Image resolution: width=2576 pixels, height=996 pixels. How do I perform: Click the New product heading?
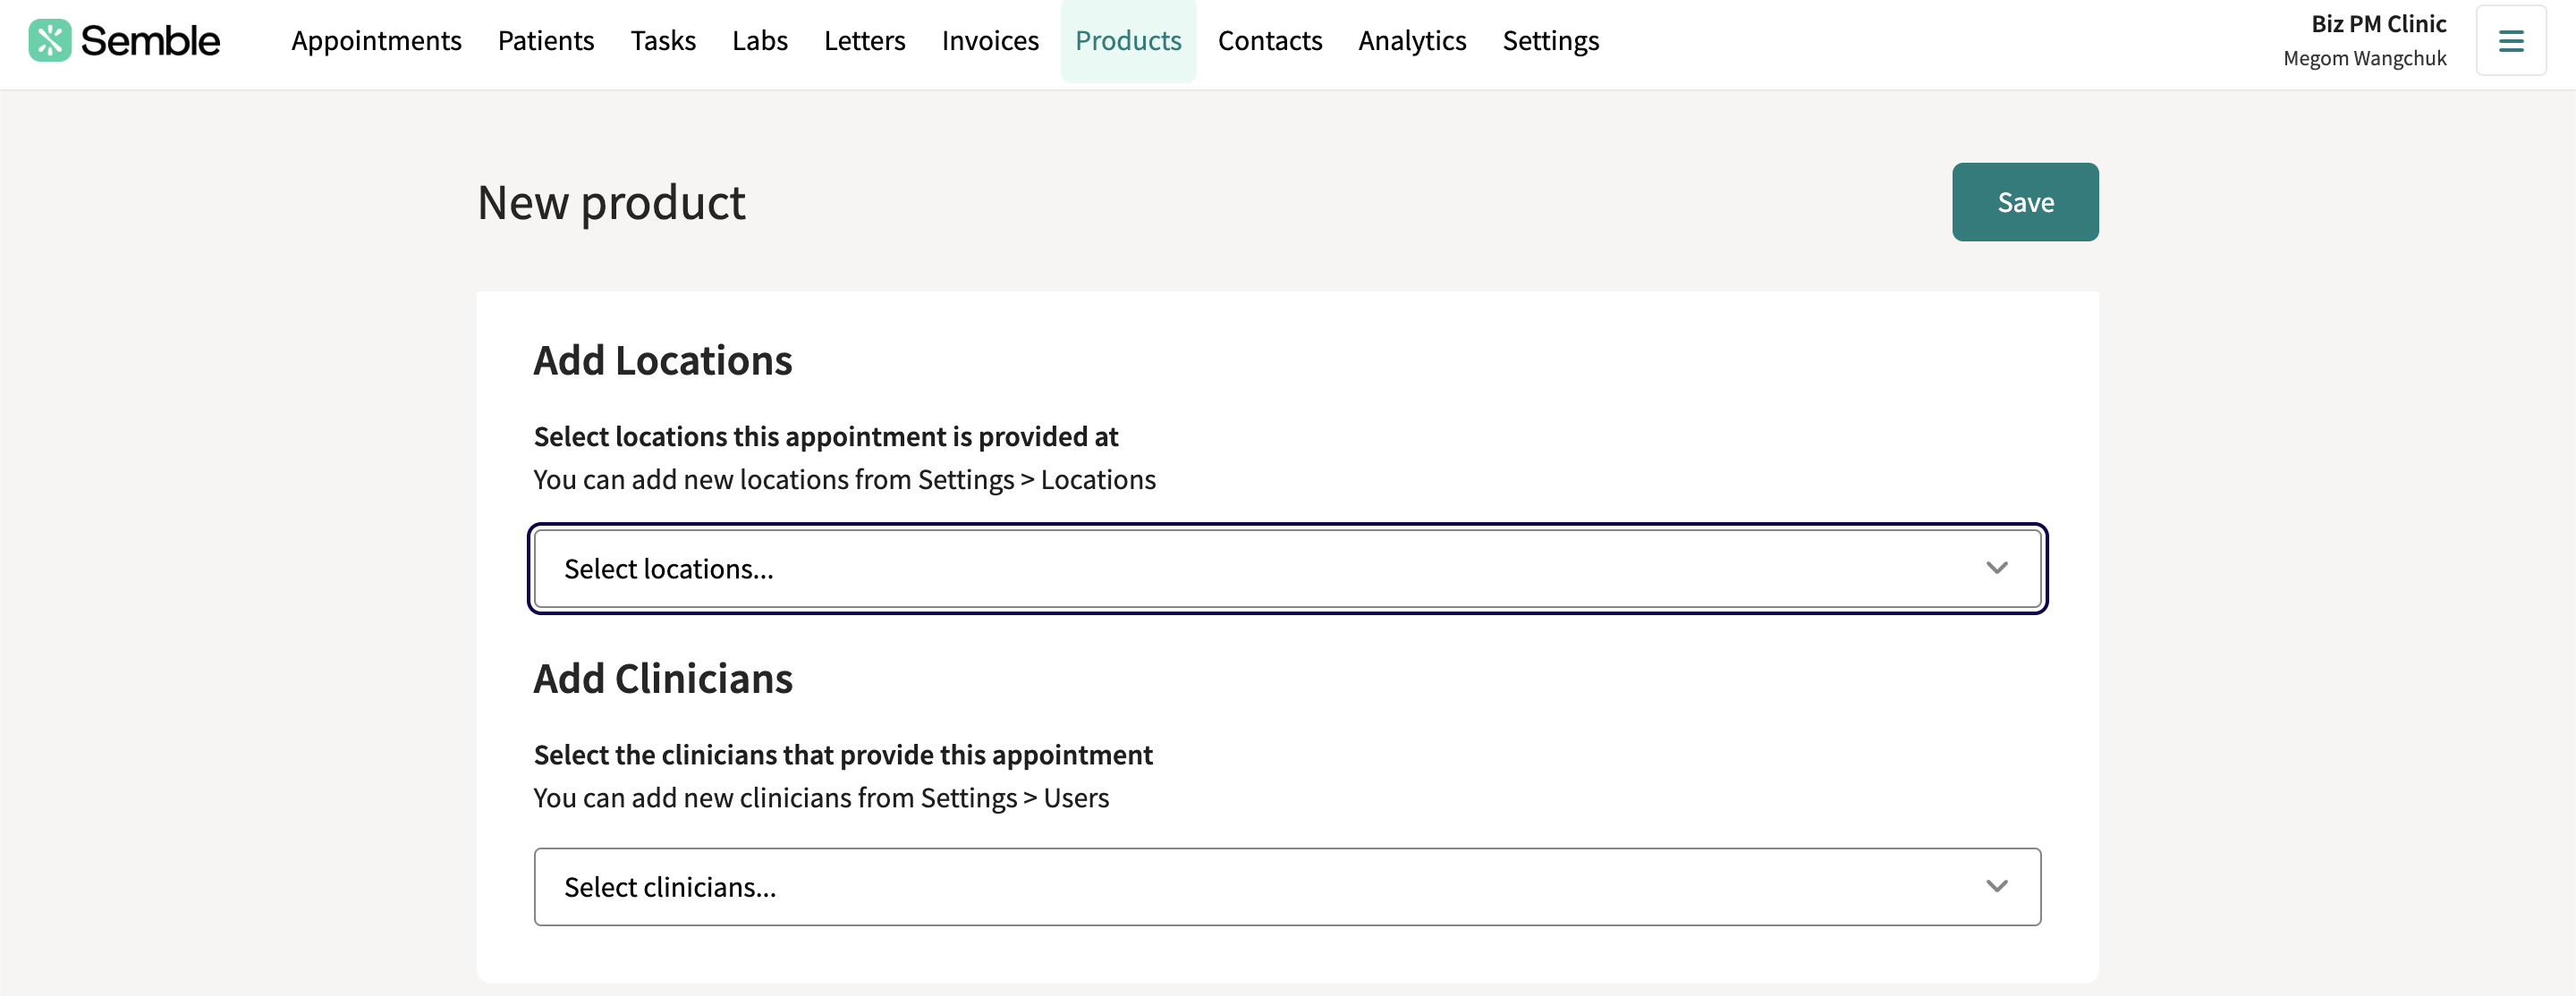[611, 203]
